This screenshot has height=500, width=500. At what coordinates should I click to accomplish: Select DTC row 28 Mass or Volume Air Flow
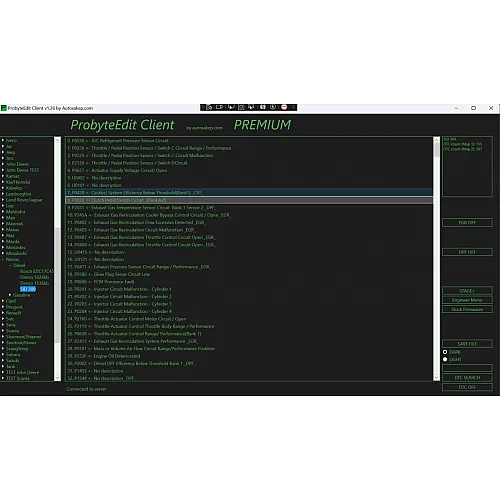(249, 348)
